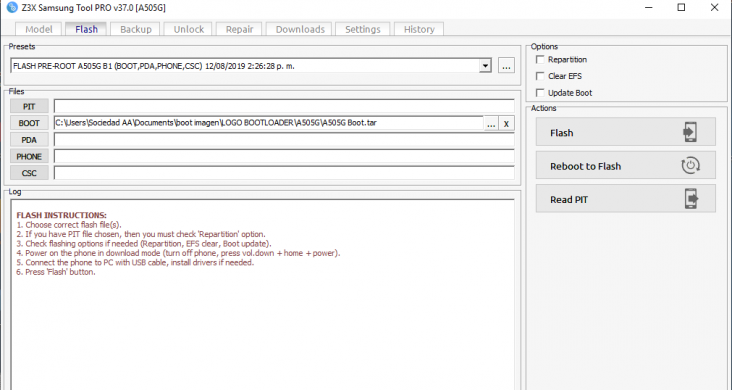Open the Backup tab

(135, 29)
